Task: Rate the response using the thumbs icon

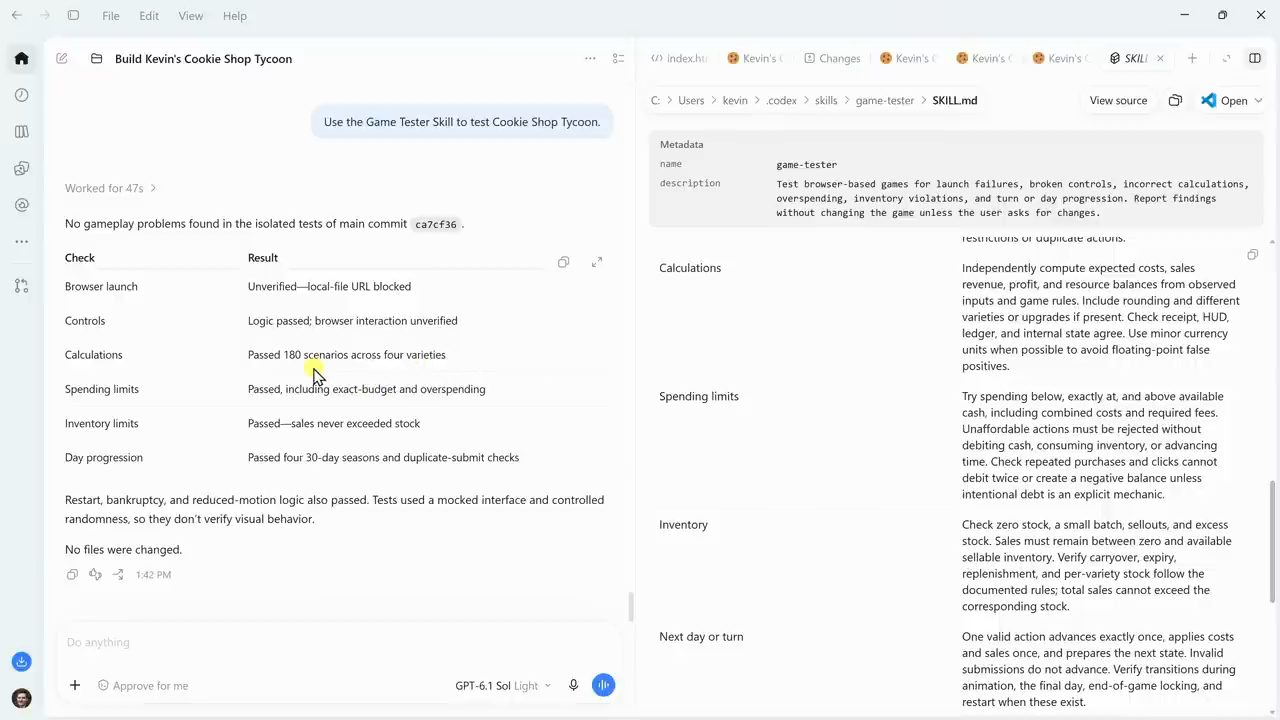Action: 95,575
